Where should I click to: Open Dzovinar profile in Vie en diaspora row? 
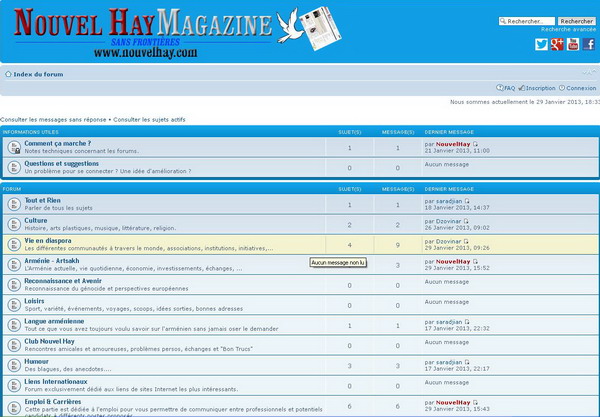coord(448,242)
